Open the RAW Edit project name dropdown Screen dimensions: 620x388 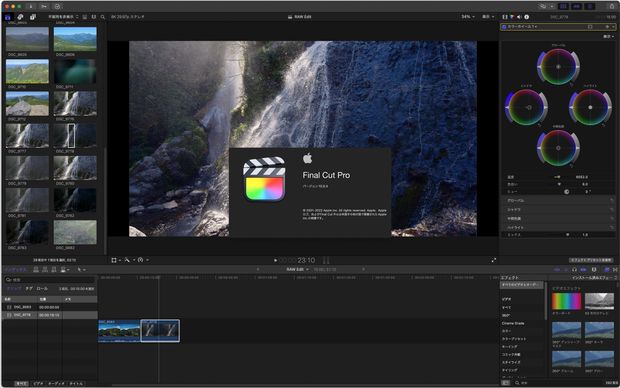tap(297, 269)
